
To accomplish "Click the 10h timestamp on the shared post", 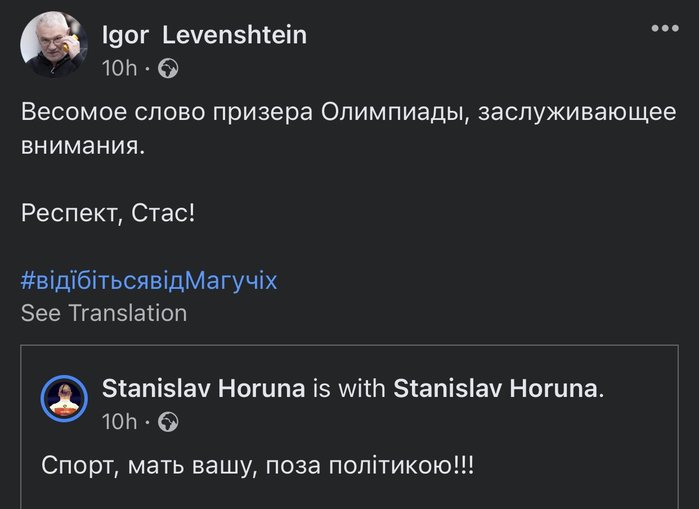I will [x=119, y=422].
